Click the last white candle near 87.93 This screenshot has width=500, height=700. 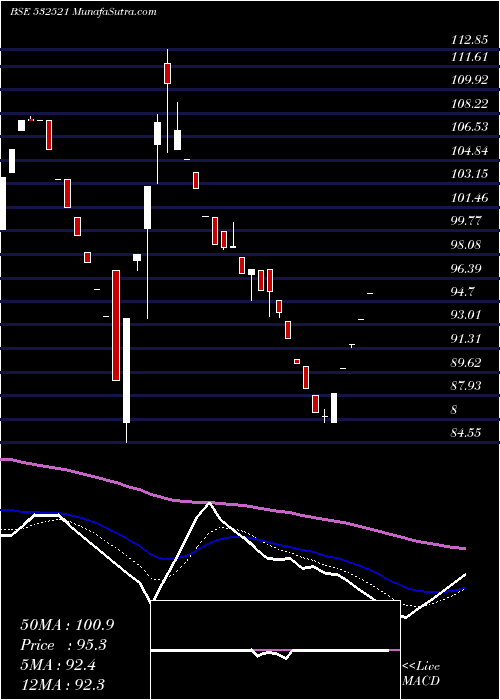coord(334,408)
